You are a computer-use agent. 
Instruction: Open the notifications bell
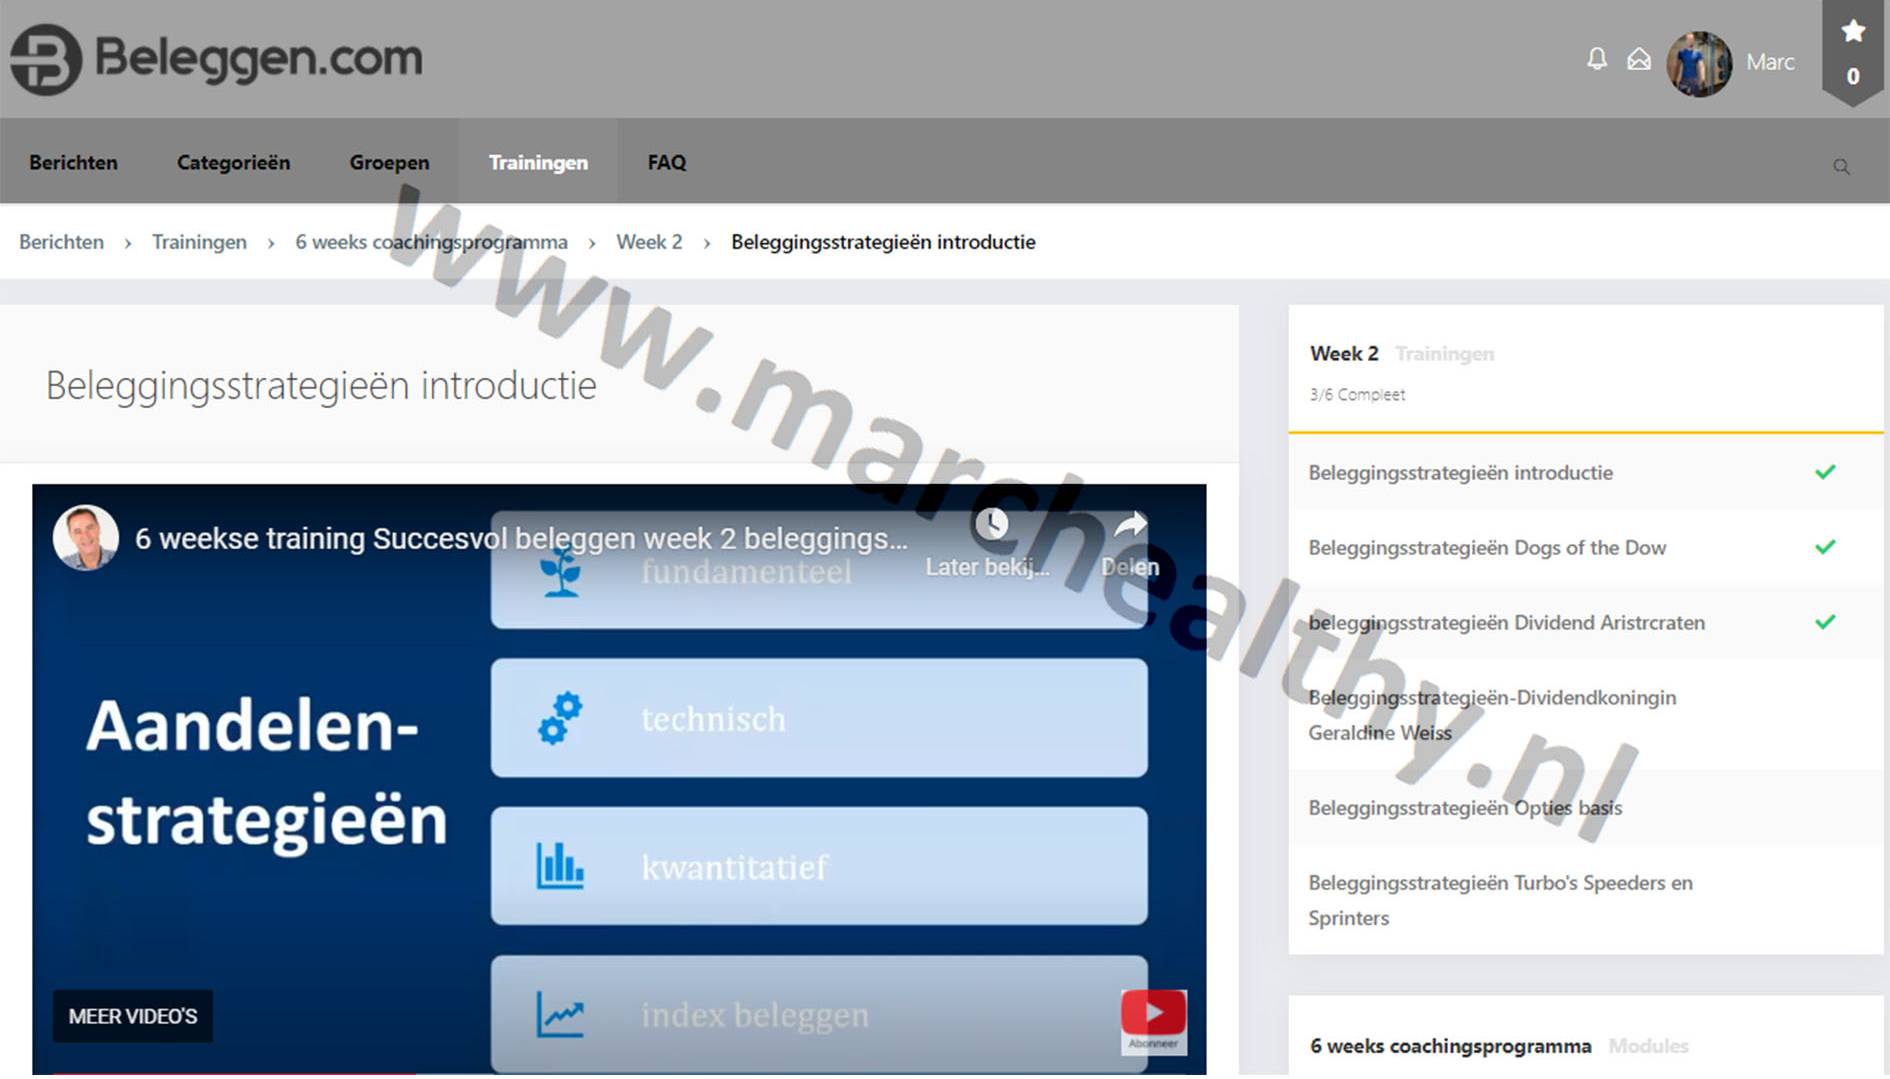[x=1597, y=60]
